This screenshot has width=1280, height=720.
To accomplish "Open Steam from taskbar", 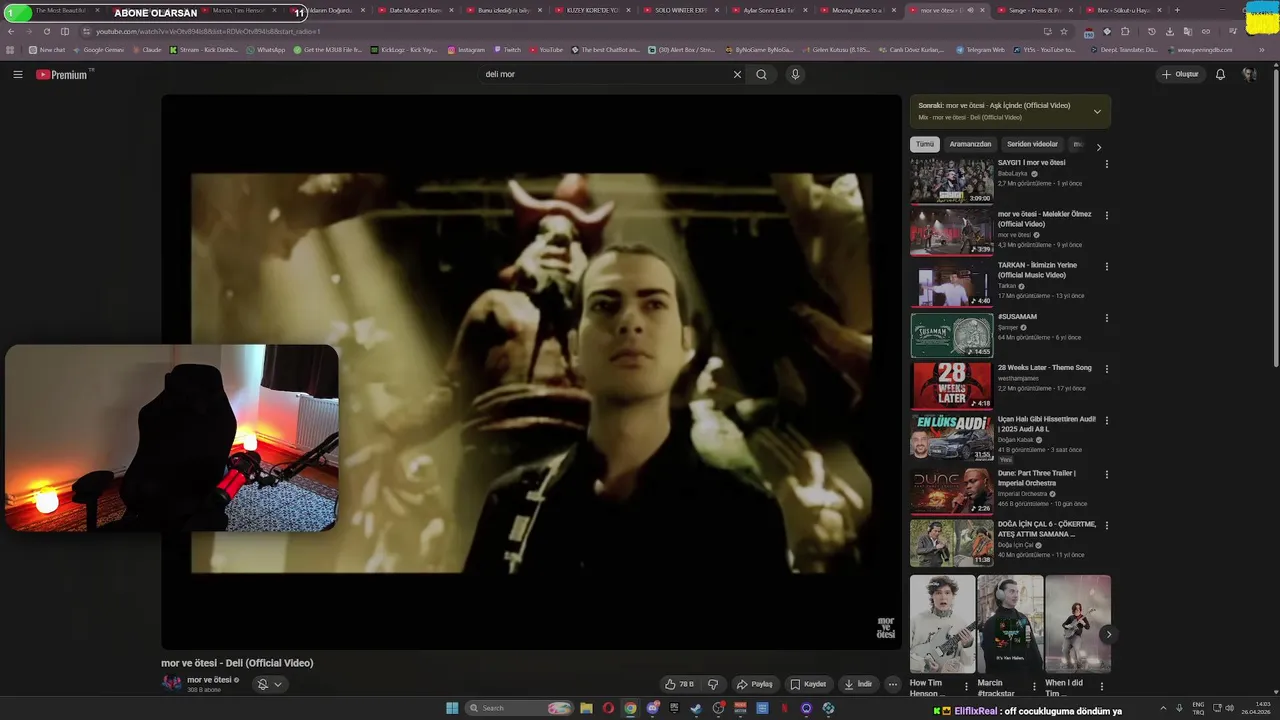I will [x=696, y=708].
